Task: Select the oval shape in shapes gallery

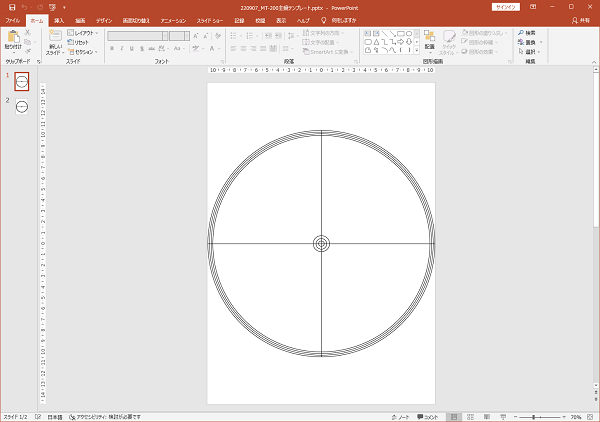Action: (x=409, y=34)
